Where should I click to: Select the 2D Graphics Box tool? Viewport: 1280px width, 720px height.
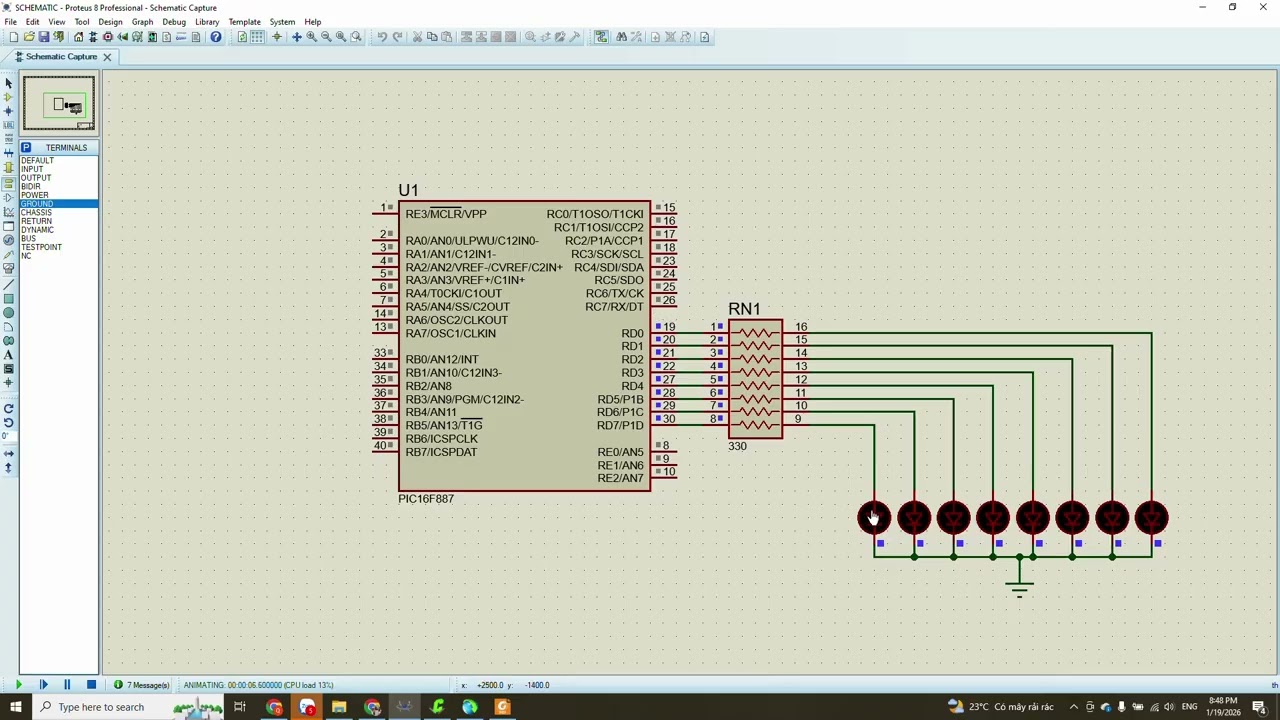pos(9,299)
